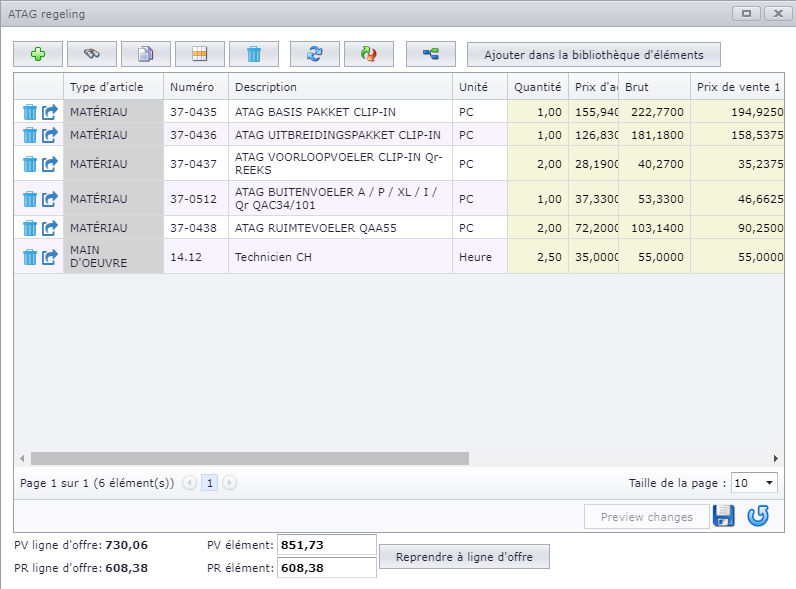The height and width of the screenshot is (589, 796).
Task: Sort by Description column header
Action: pos(340,87)
